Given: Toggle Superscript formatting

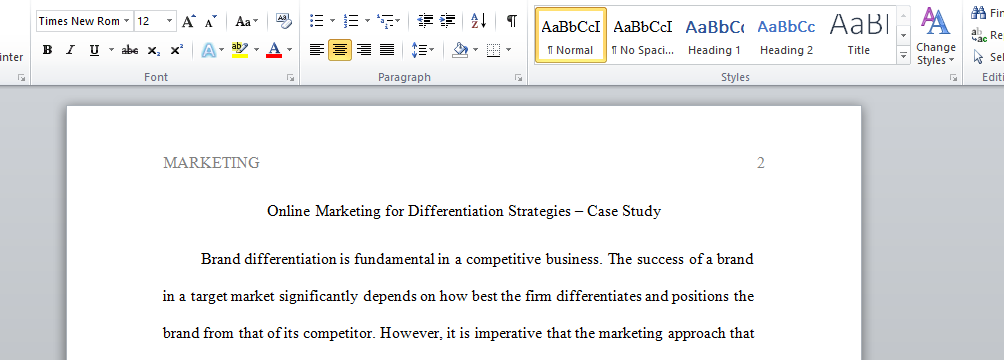Looking at the screenshot, I should click(177, 50).
